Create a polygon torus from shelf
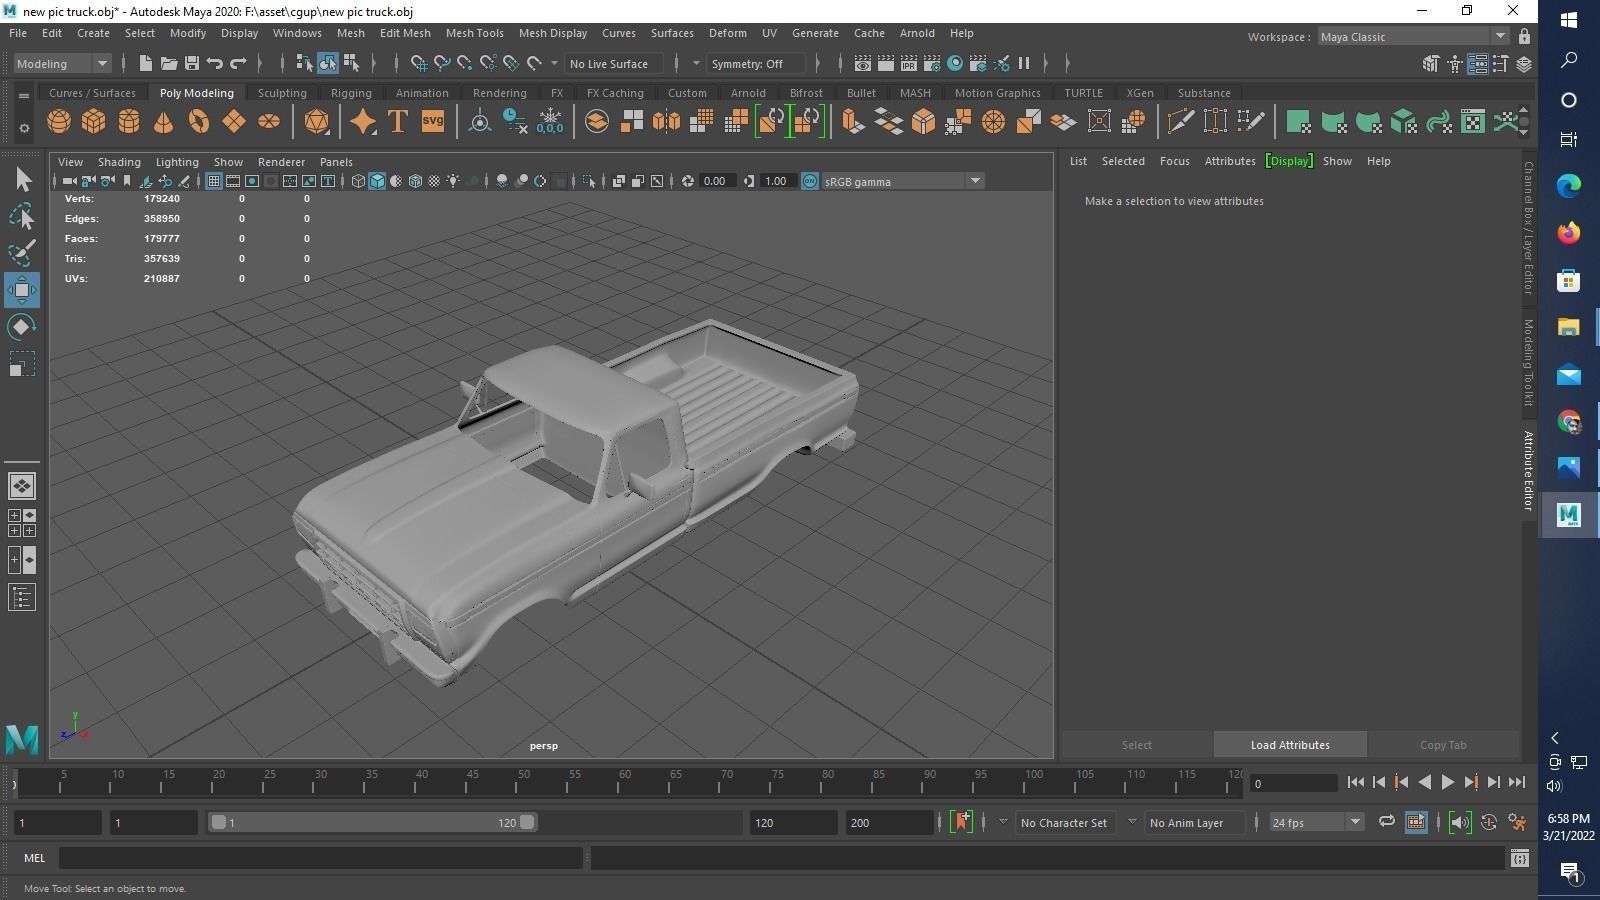 pos(199,122)
